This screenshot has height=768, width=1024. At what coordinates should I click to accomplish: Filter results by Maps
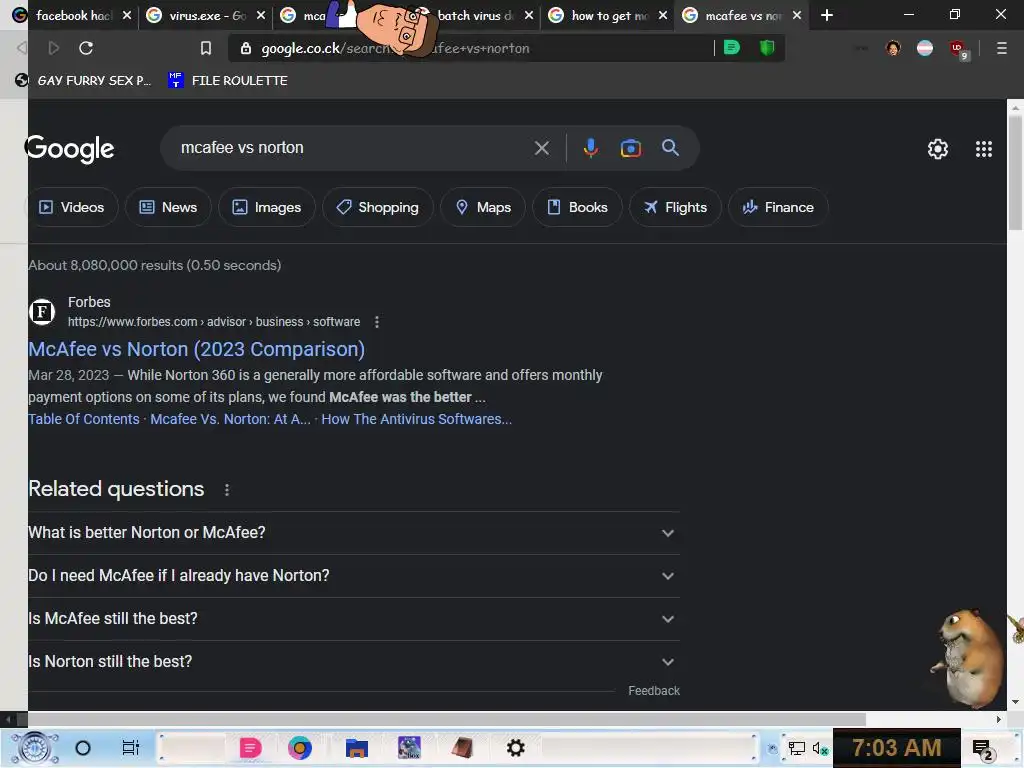coord(483,208)
